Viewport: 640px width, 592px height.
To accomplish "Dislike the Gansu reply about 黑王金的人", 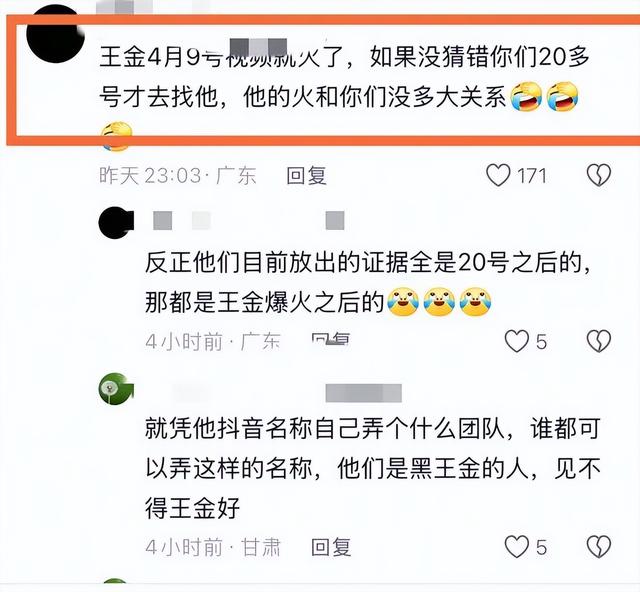I will (x=598, y=547).
